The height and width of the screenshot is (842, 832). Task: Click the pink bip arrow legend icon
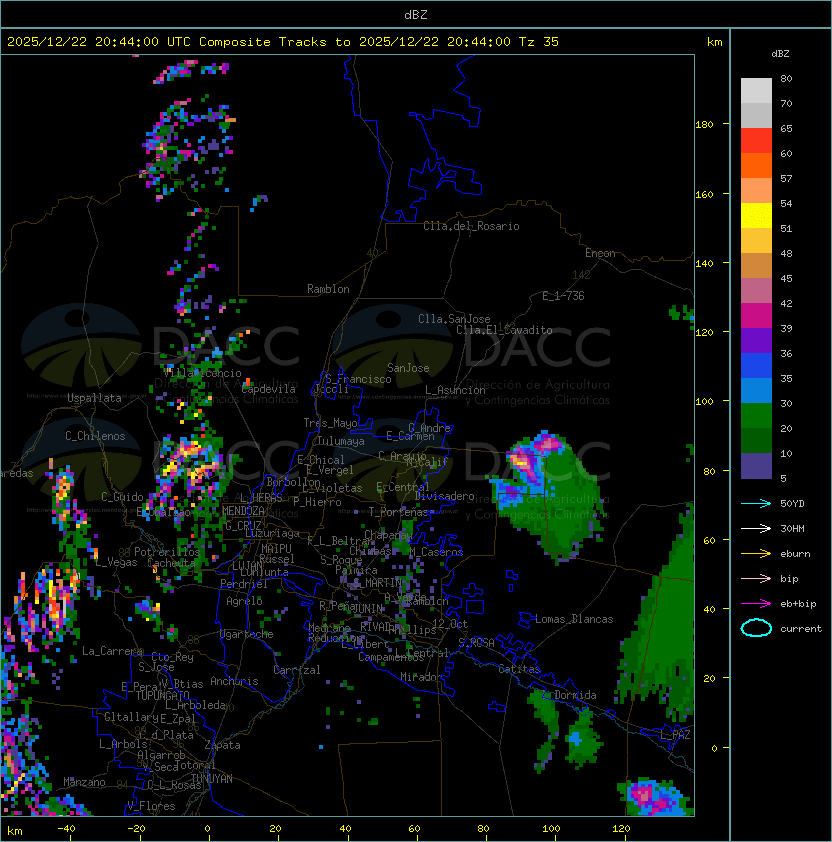(756, 578)
